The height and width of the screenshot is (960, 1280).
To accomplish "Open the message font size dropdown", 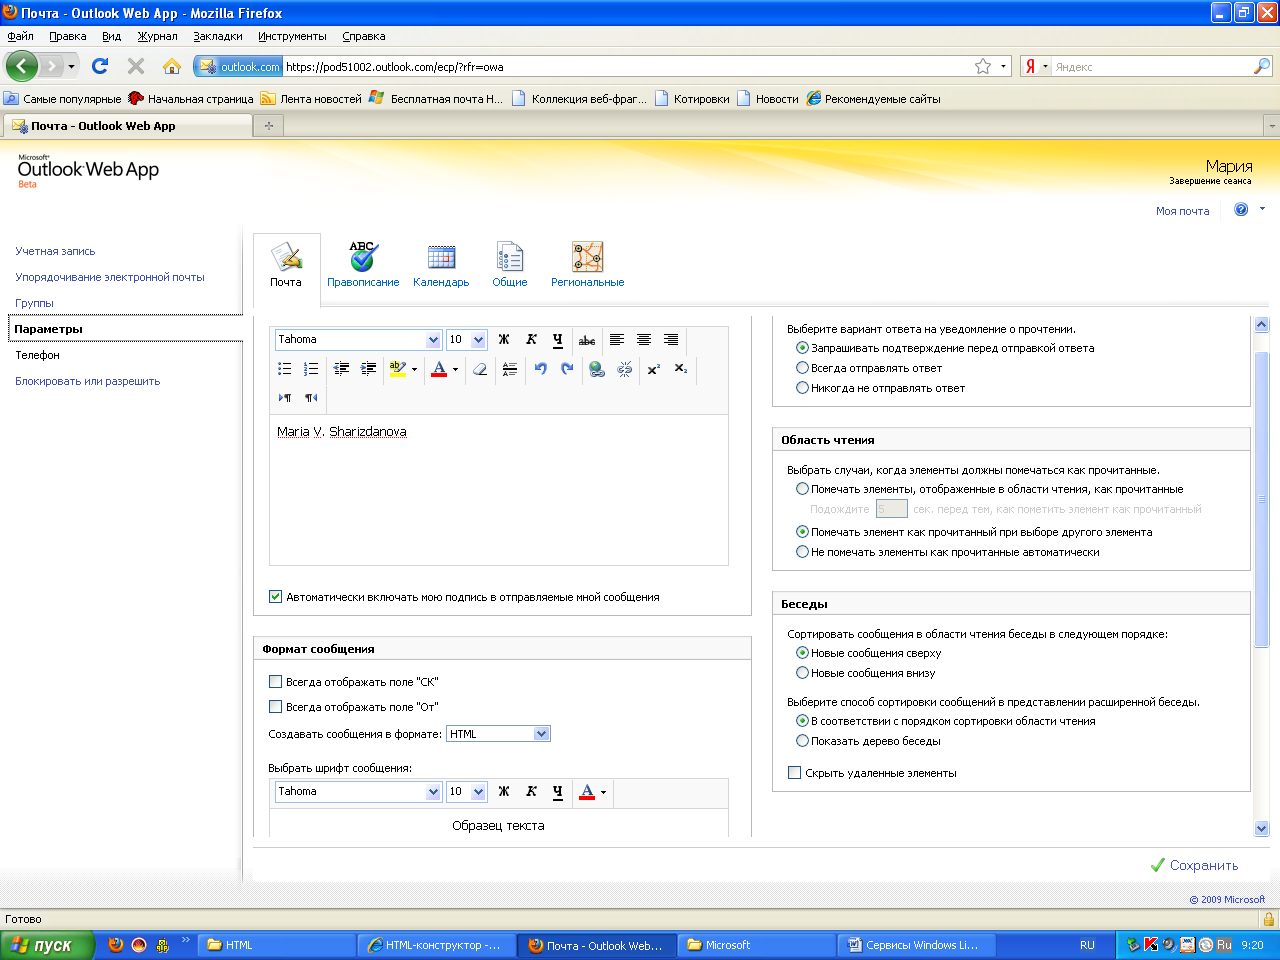I will coord(478,792).
